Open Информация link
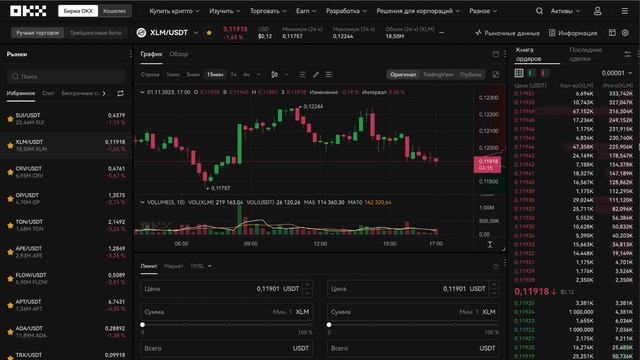This screenshot has height=360, width=640. tap(573, 33)
